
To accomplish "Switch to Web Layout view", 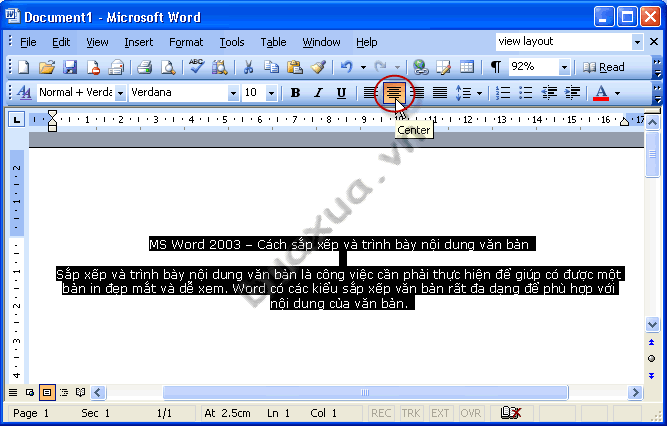I will [x=30, y=392].
